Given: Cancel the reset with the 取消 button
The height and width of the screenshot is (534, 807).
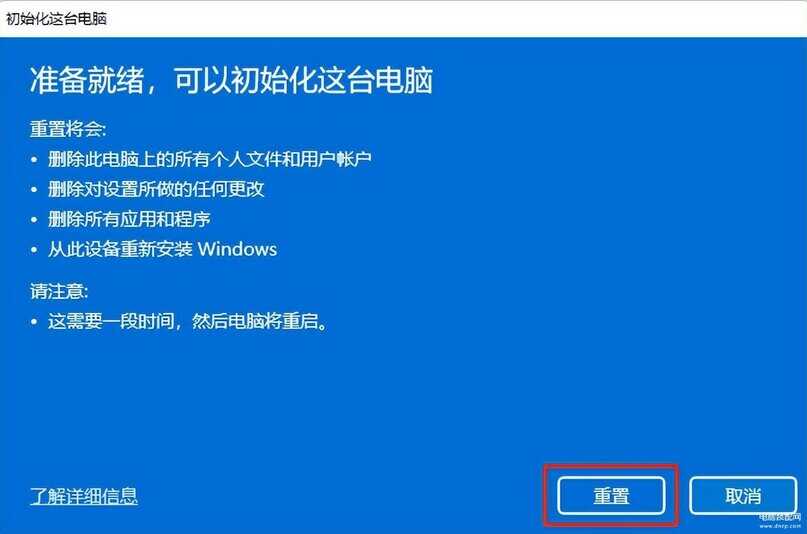Looking at the screenshot, I should click(743, 496).
